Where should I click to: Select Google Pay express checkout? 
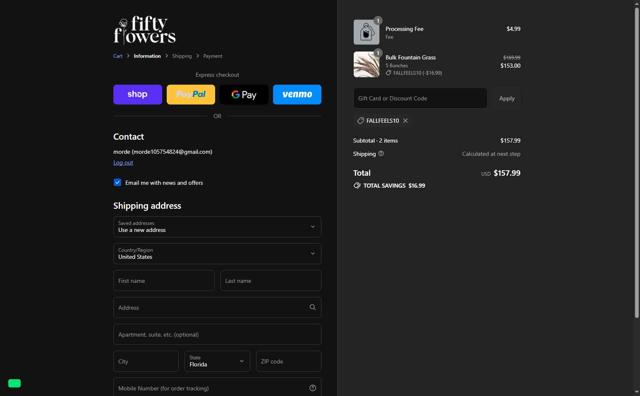coord(244,94)
